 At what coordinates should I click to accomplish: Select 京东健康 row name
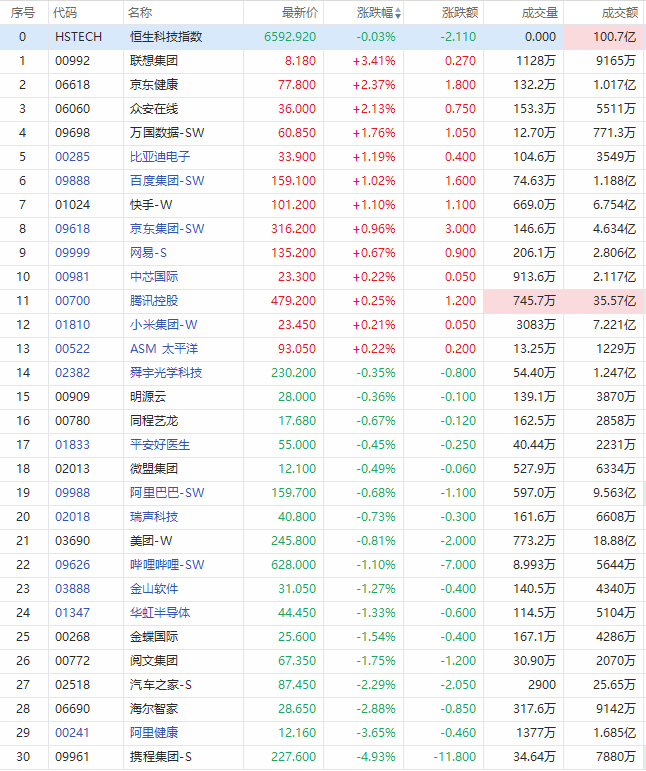coord(154,85)
